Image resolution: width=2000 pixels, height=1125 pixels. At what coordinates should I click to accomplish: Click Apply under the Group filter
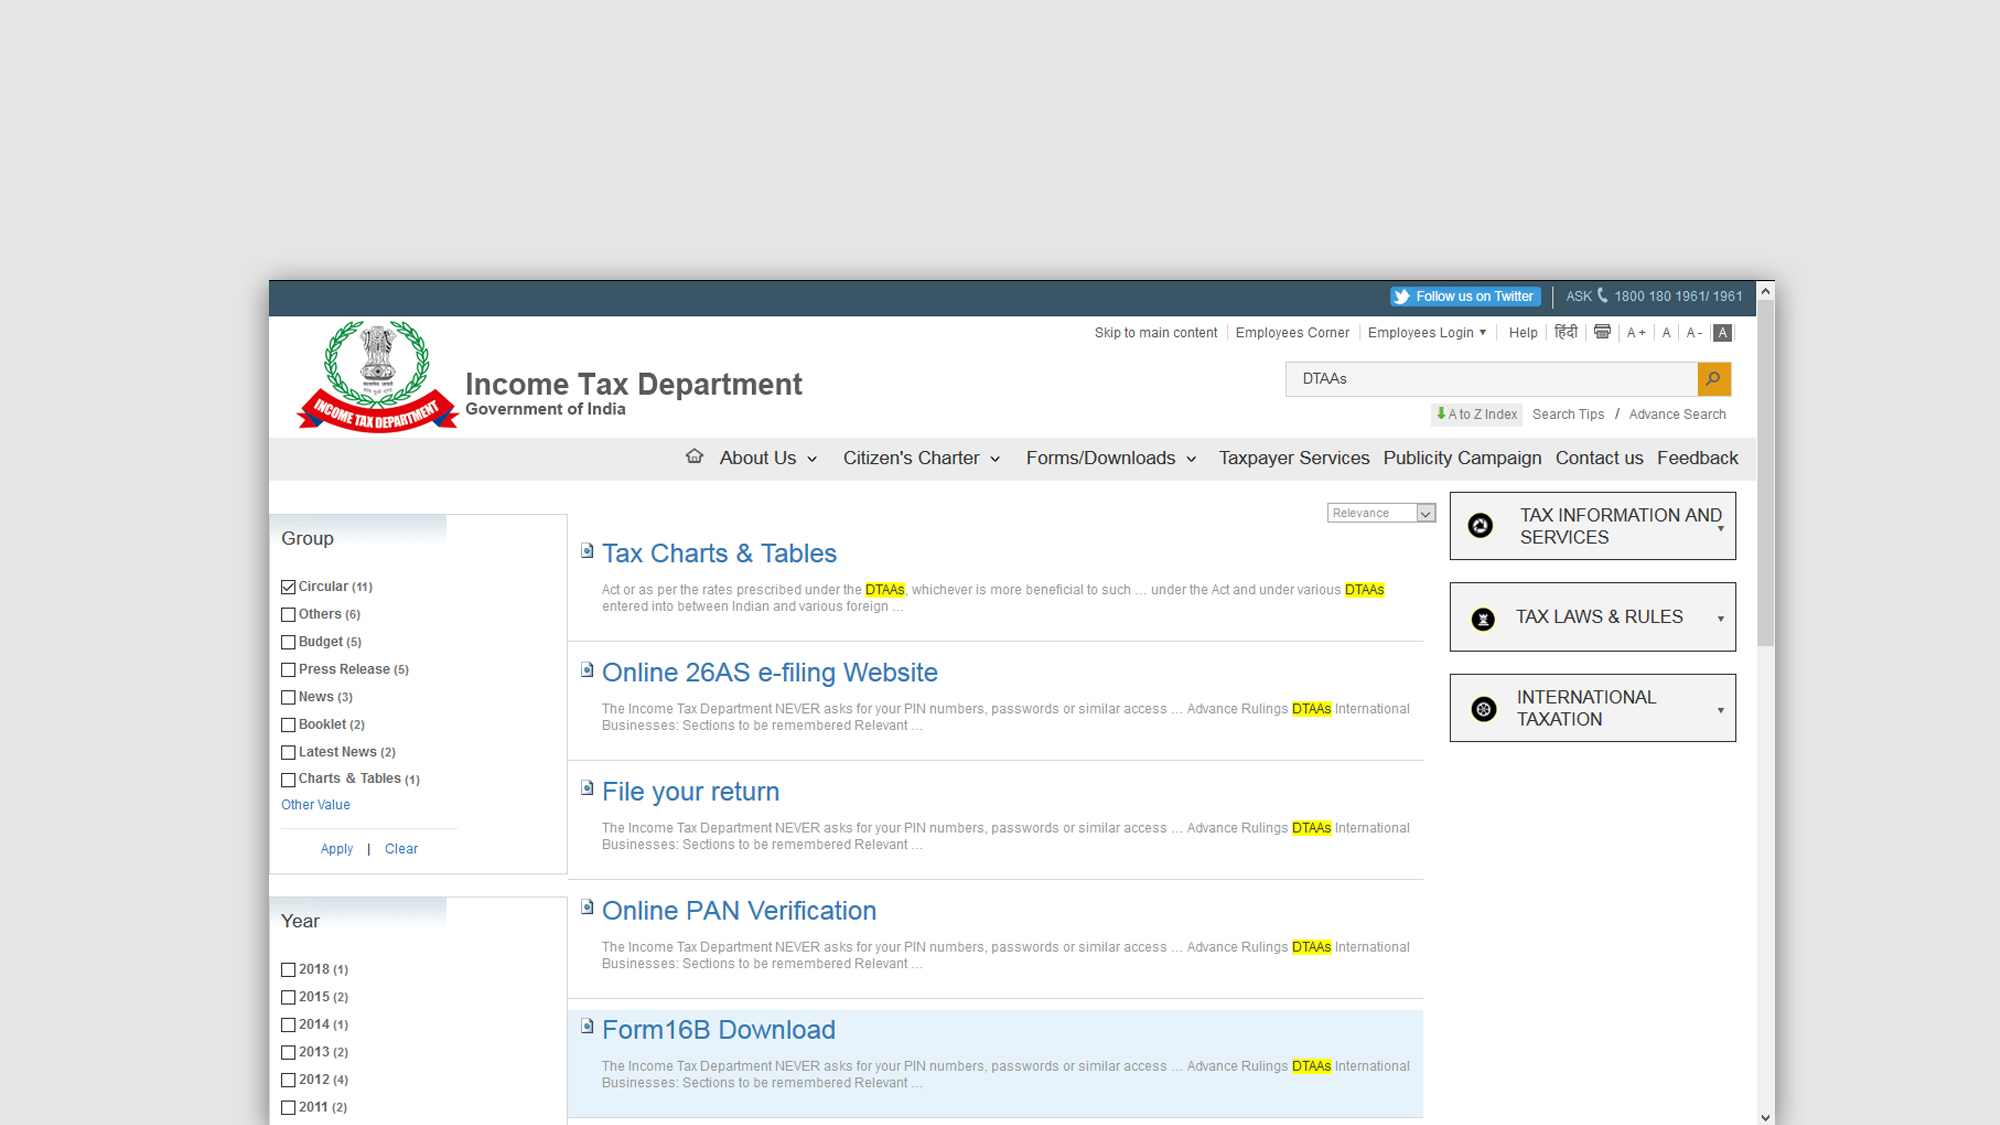[x=336, y=849]
